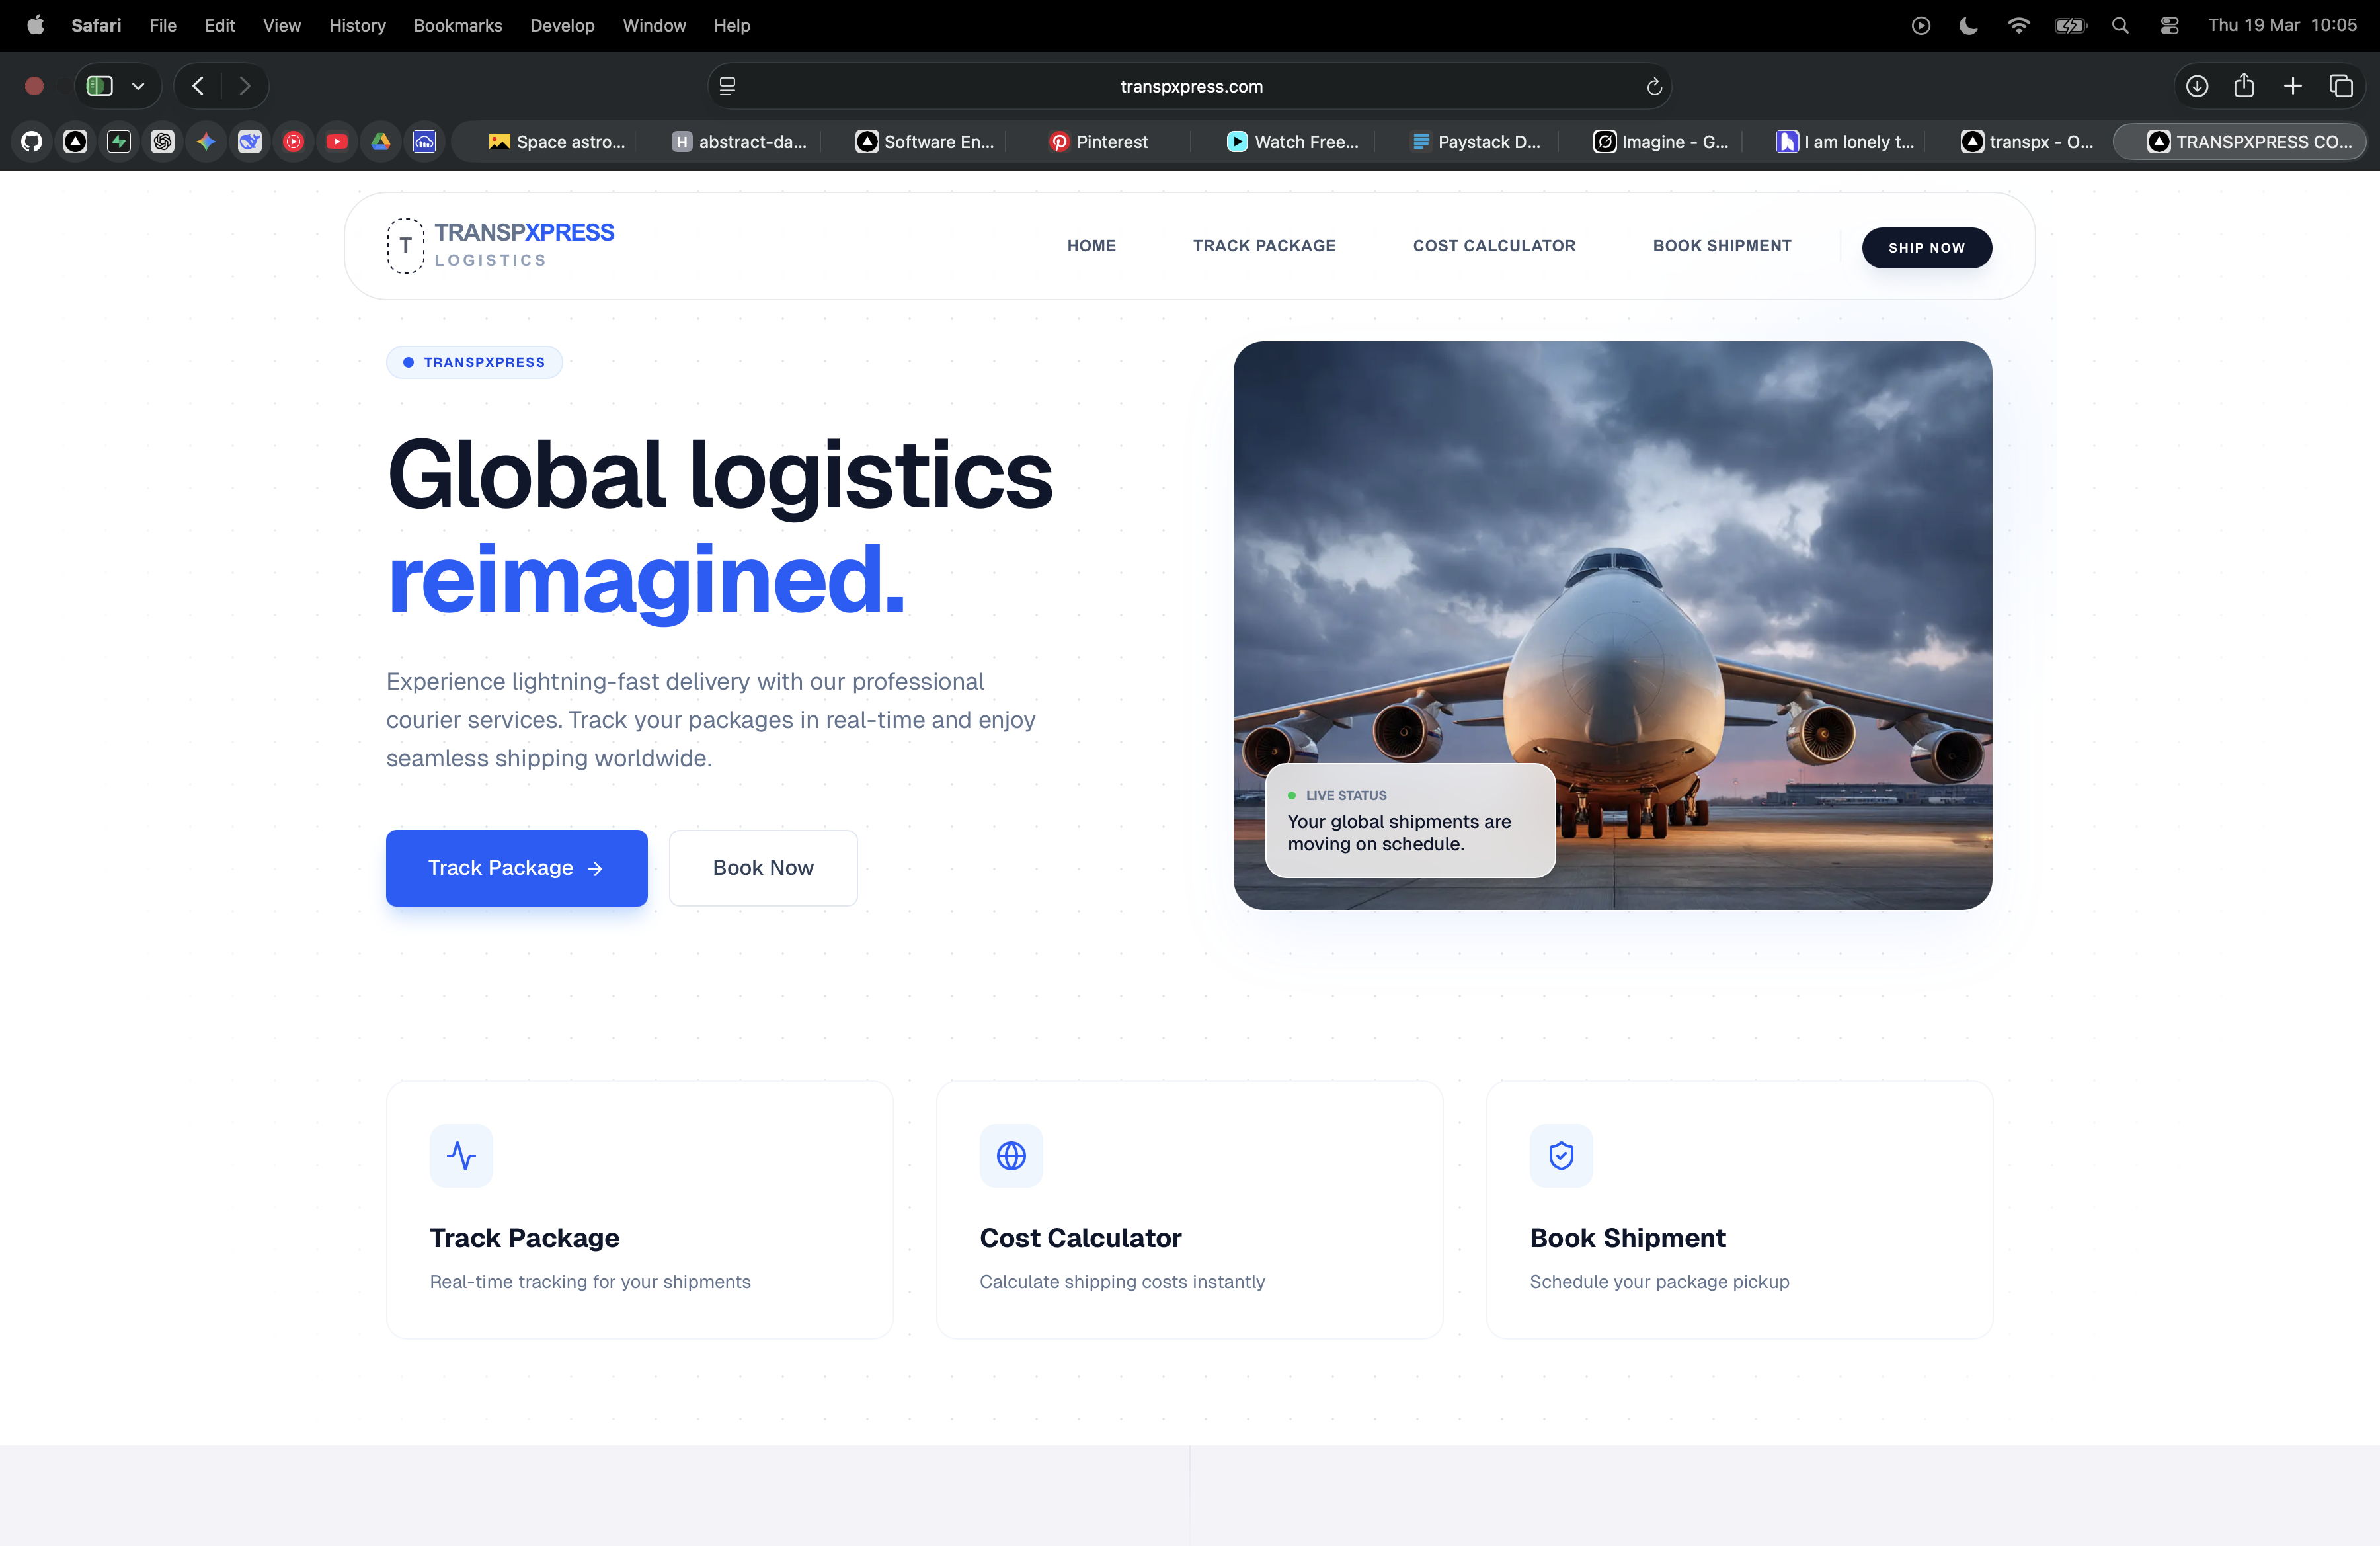2380x1546 pixels.
Task: Click the TRANSPXPRESS logo in the navbar
Action: click(x=500, y=245)
